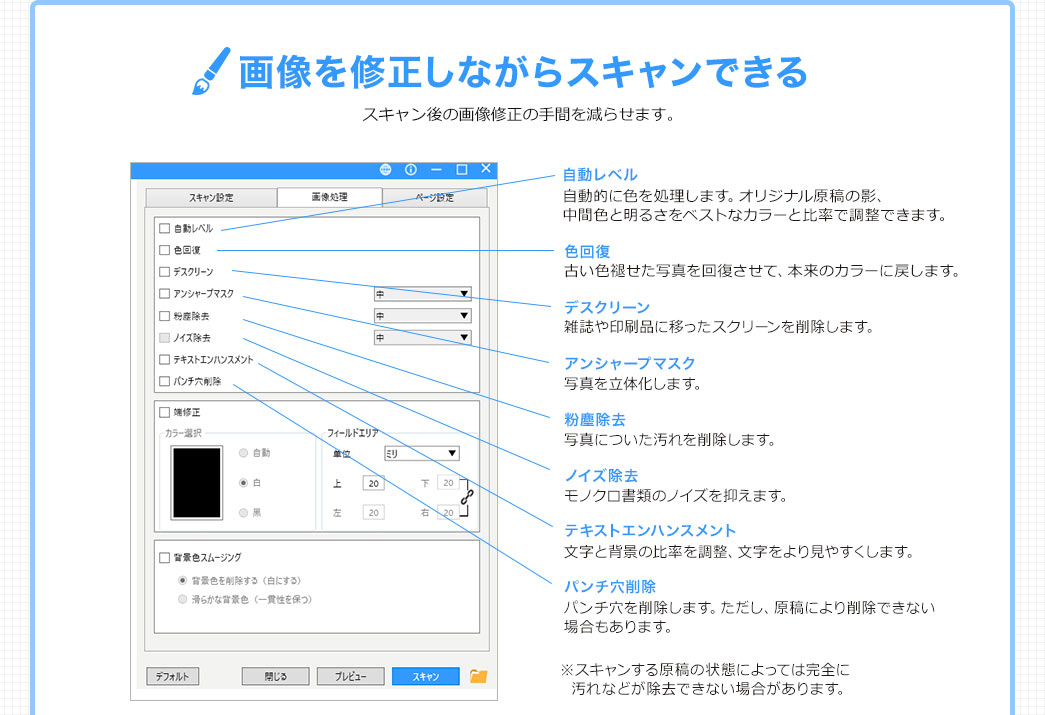This screenshot has height=715, width=1045.
Task: Check the テキストエンハンスメント checkbox
Action: click(x=164, y=359)
